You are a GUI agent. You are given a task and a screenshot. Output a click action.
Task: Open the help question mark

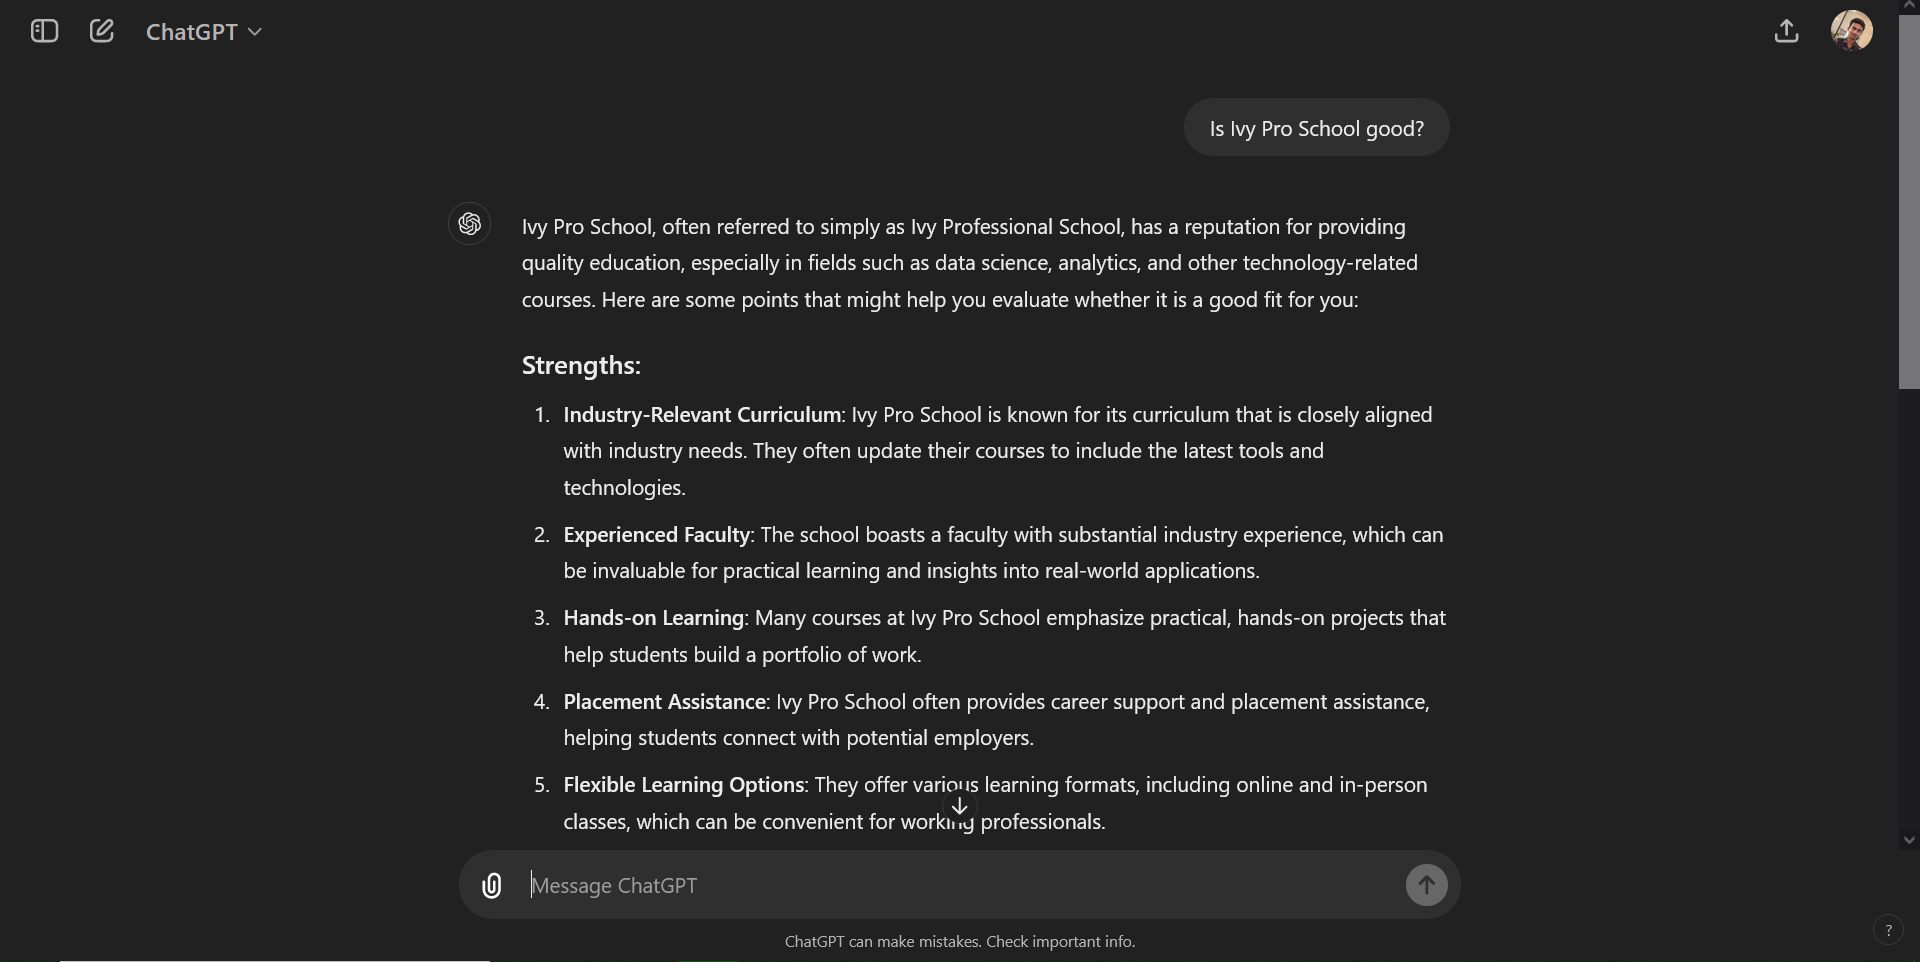pos(1890,929)
